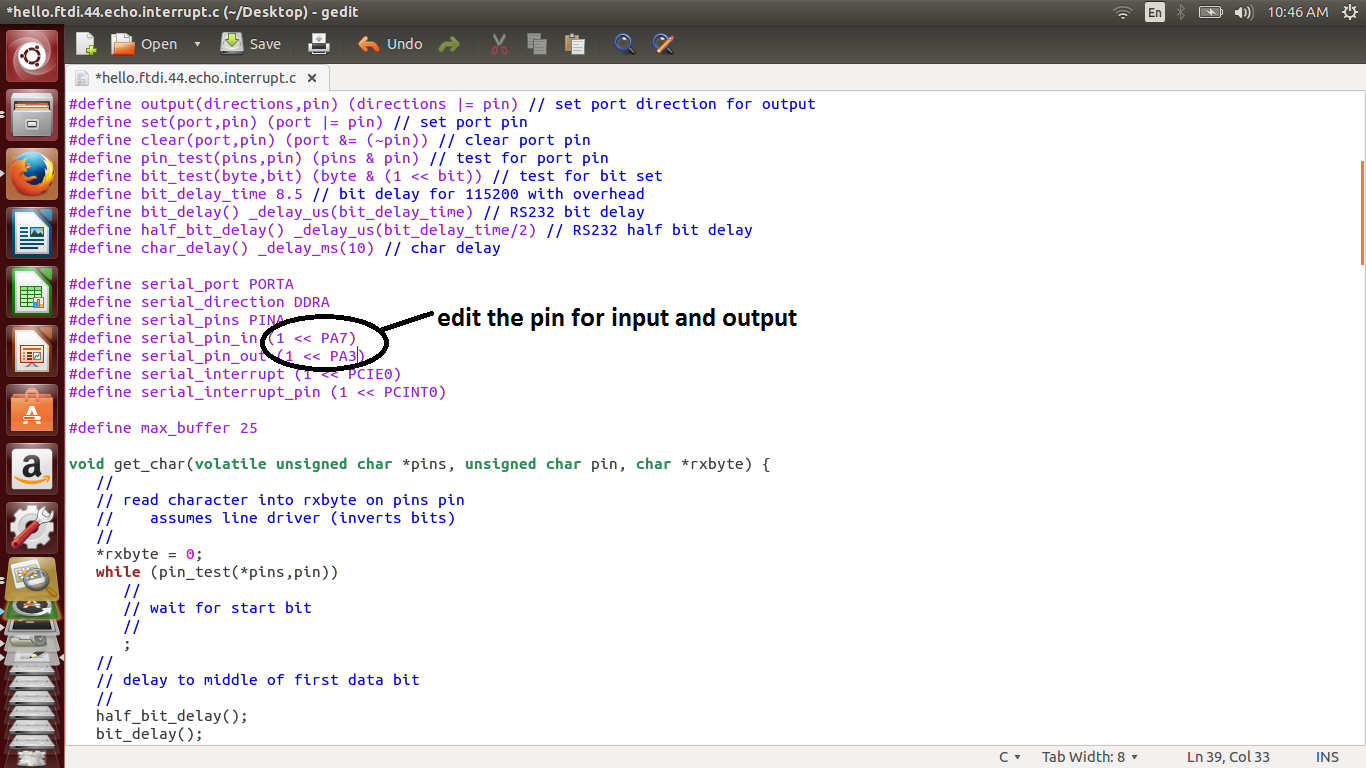Redo with the green arrow icon

pyautogui.click(x=449, y=44)
